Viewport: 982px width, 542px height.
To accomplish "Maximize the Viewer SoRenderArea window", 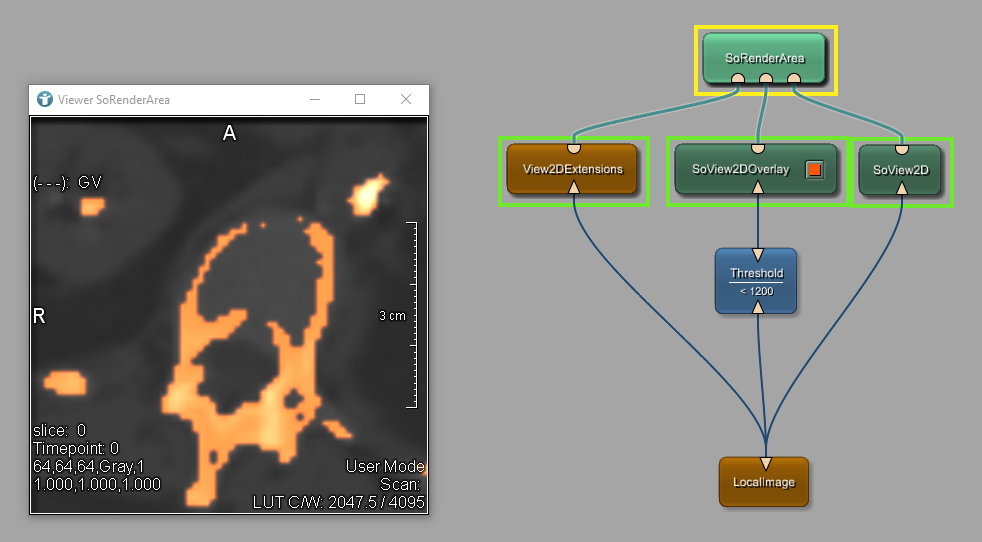I will [x=360, y=99].
